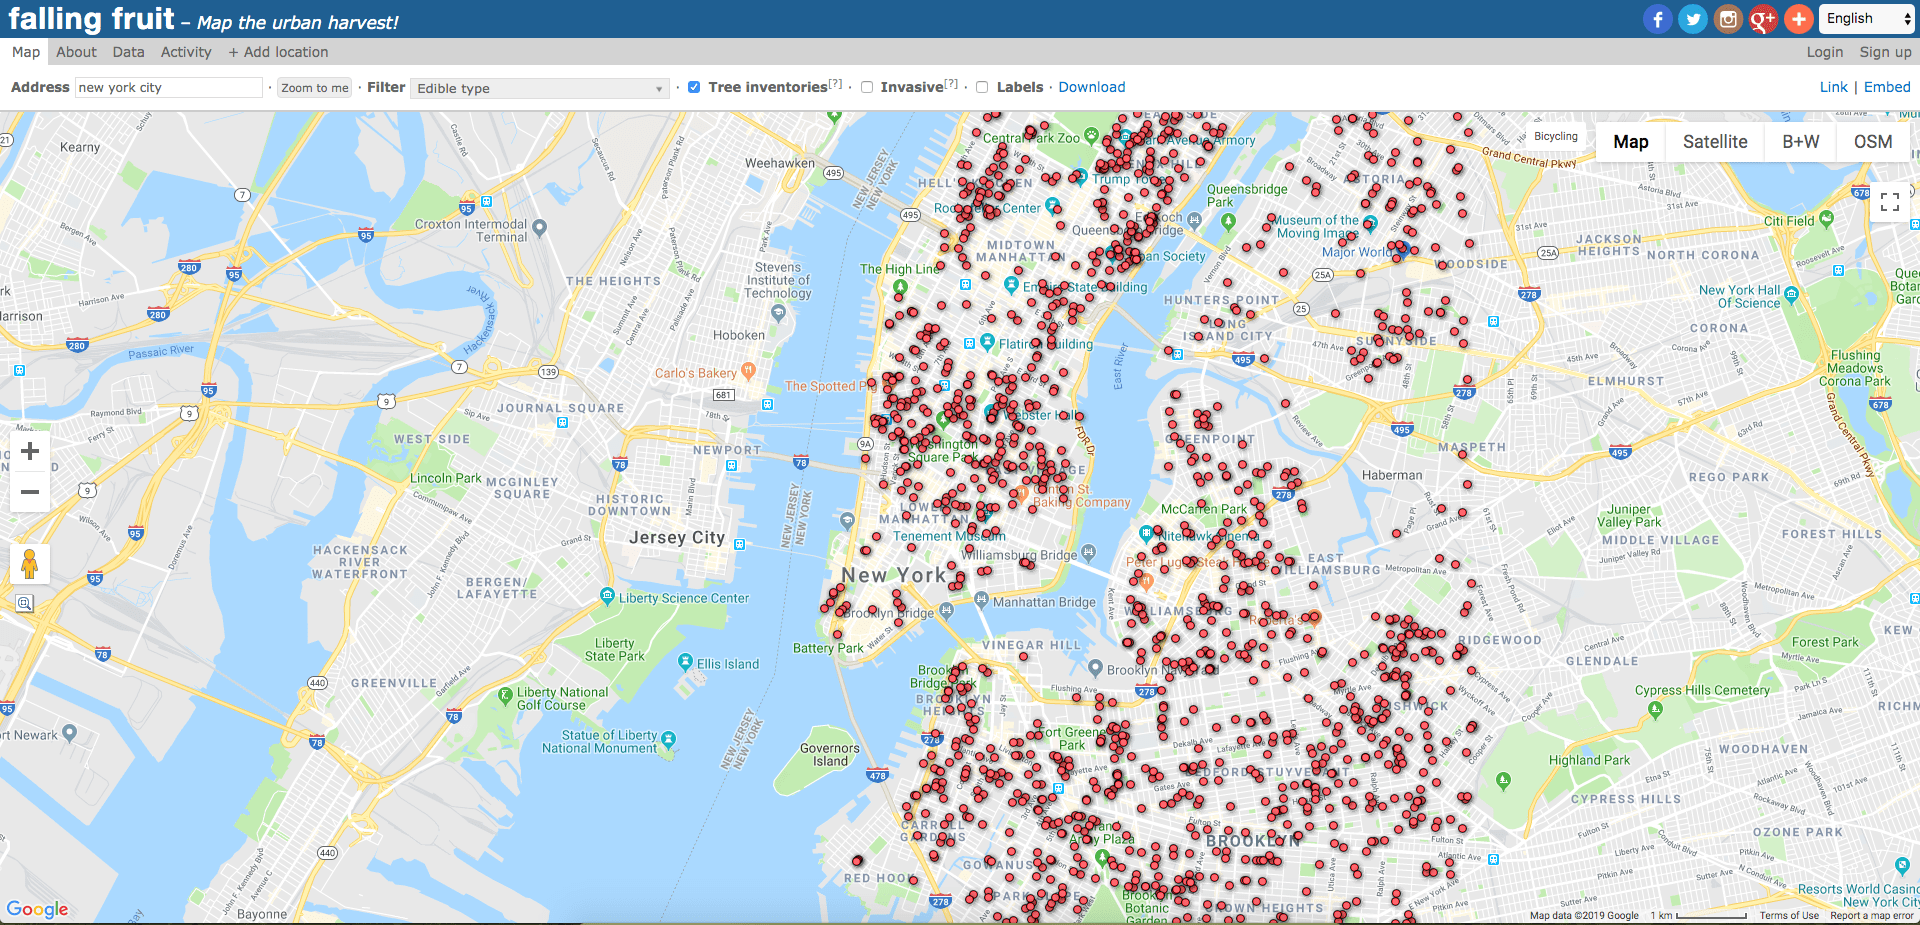The height and width of the screenshot is (925, 1920).
Task: Click the Login link
Action: coord(1825,52)
